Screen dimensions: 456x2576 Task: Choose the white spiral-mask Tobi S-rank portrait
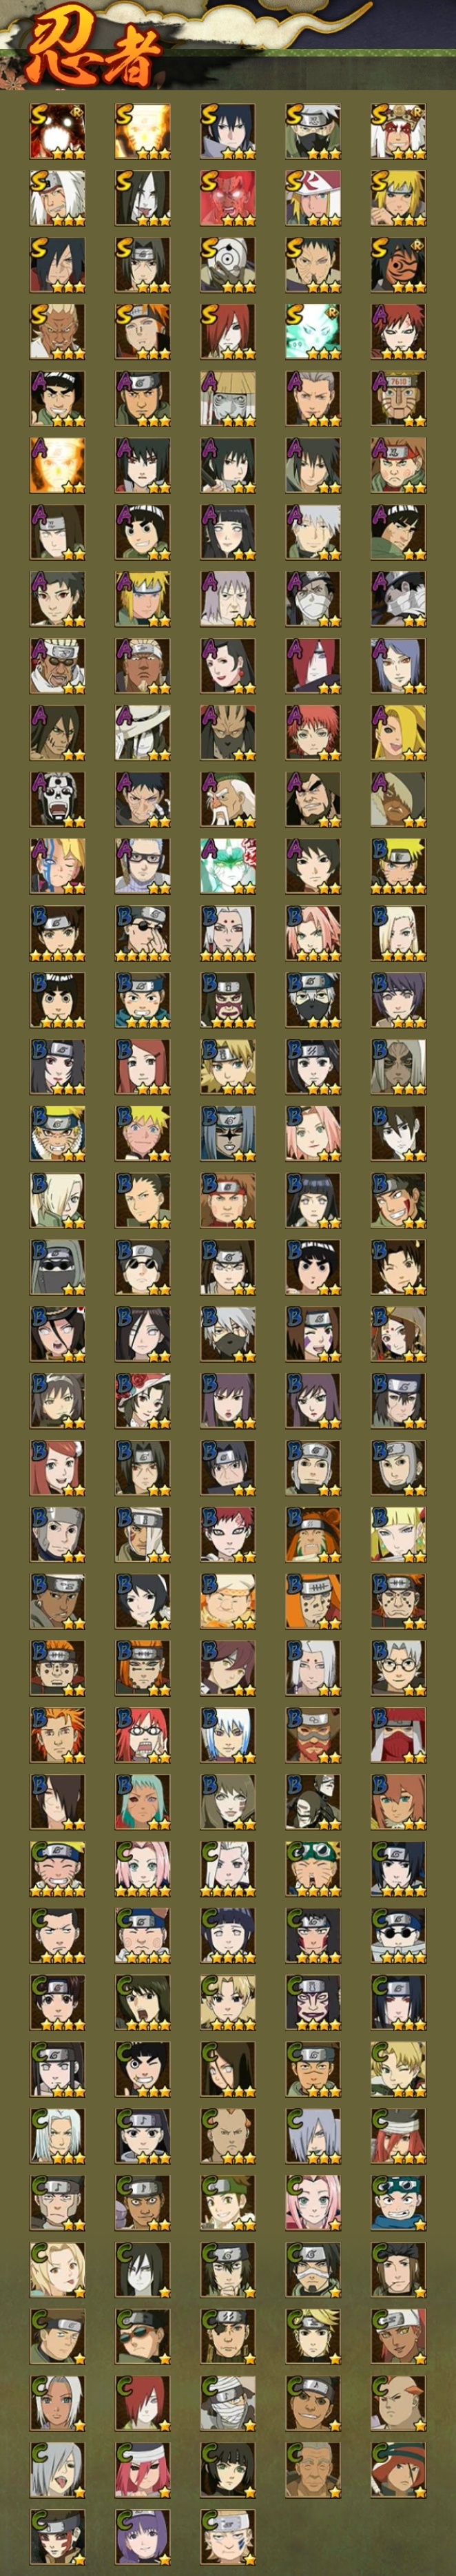[x=228, y=264]
